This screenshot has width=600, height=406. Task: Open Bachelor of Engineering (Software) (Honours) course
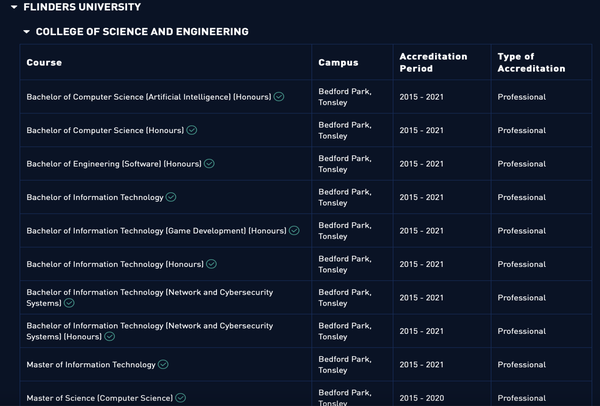tap(114, 164)
